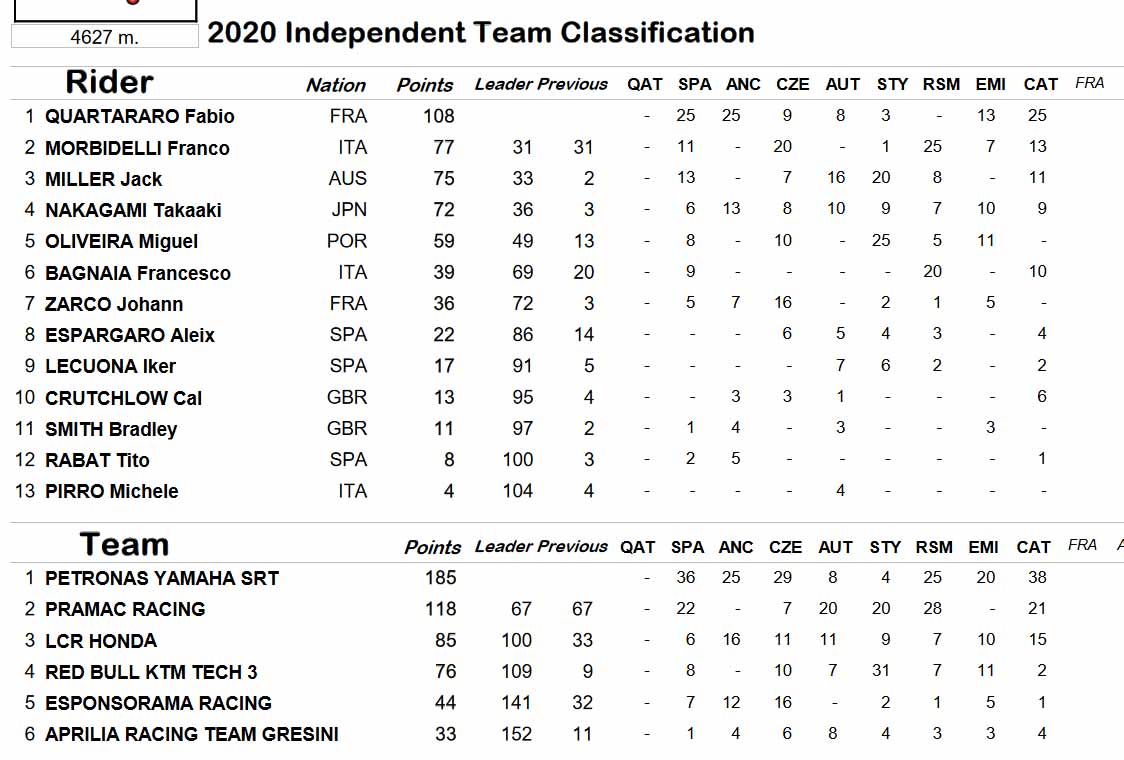The image size is (1124, 760).
Task: Click the rider table CAT column header
Action: point(1040,85)
